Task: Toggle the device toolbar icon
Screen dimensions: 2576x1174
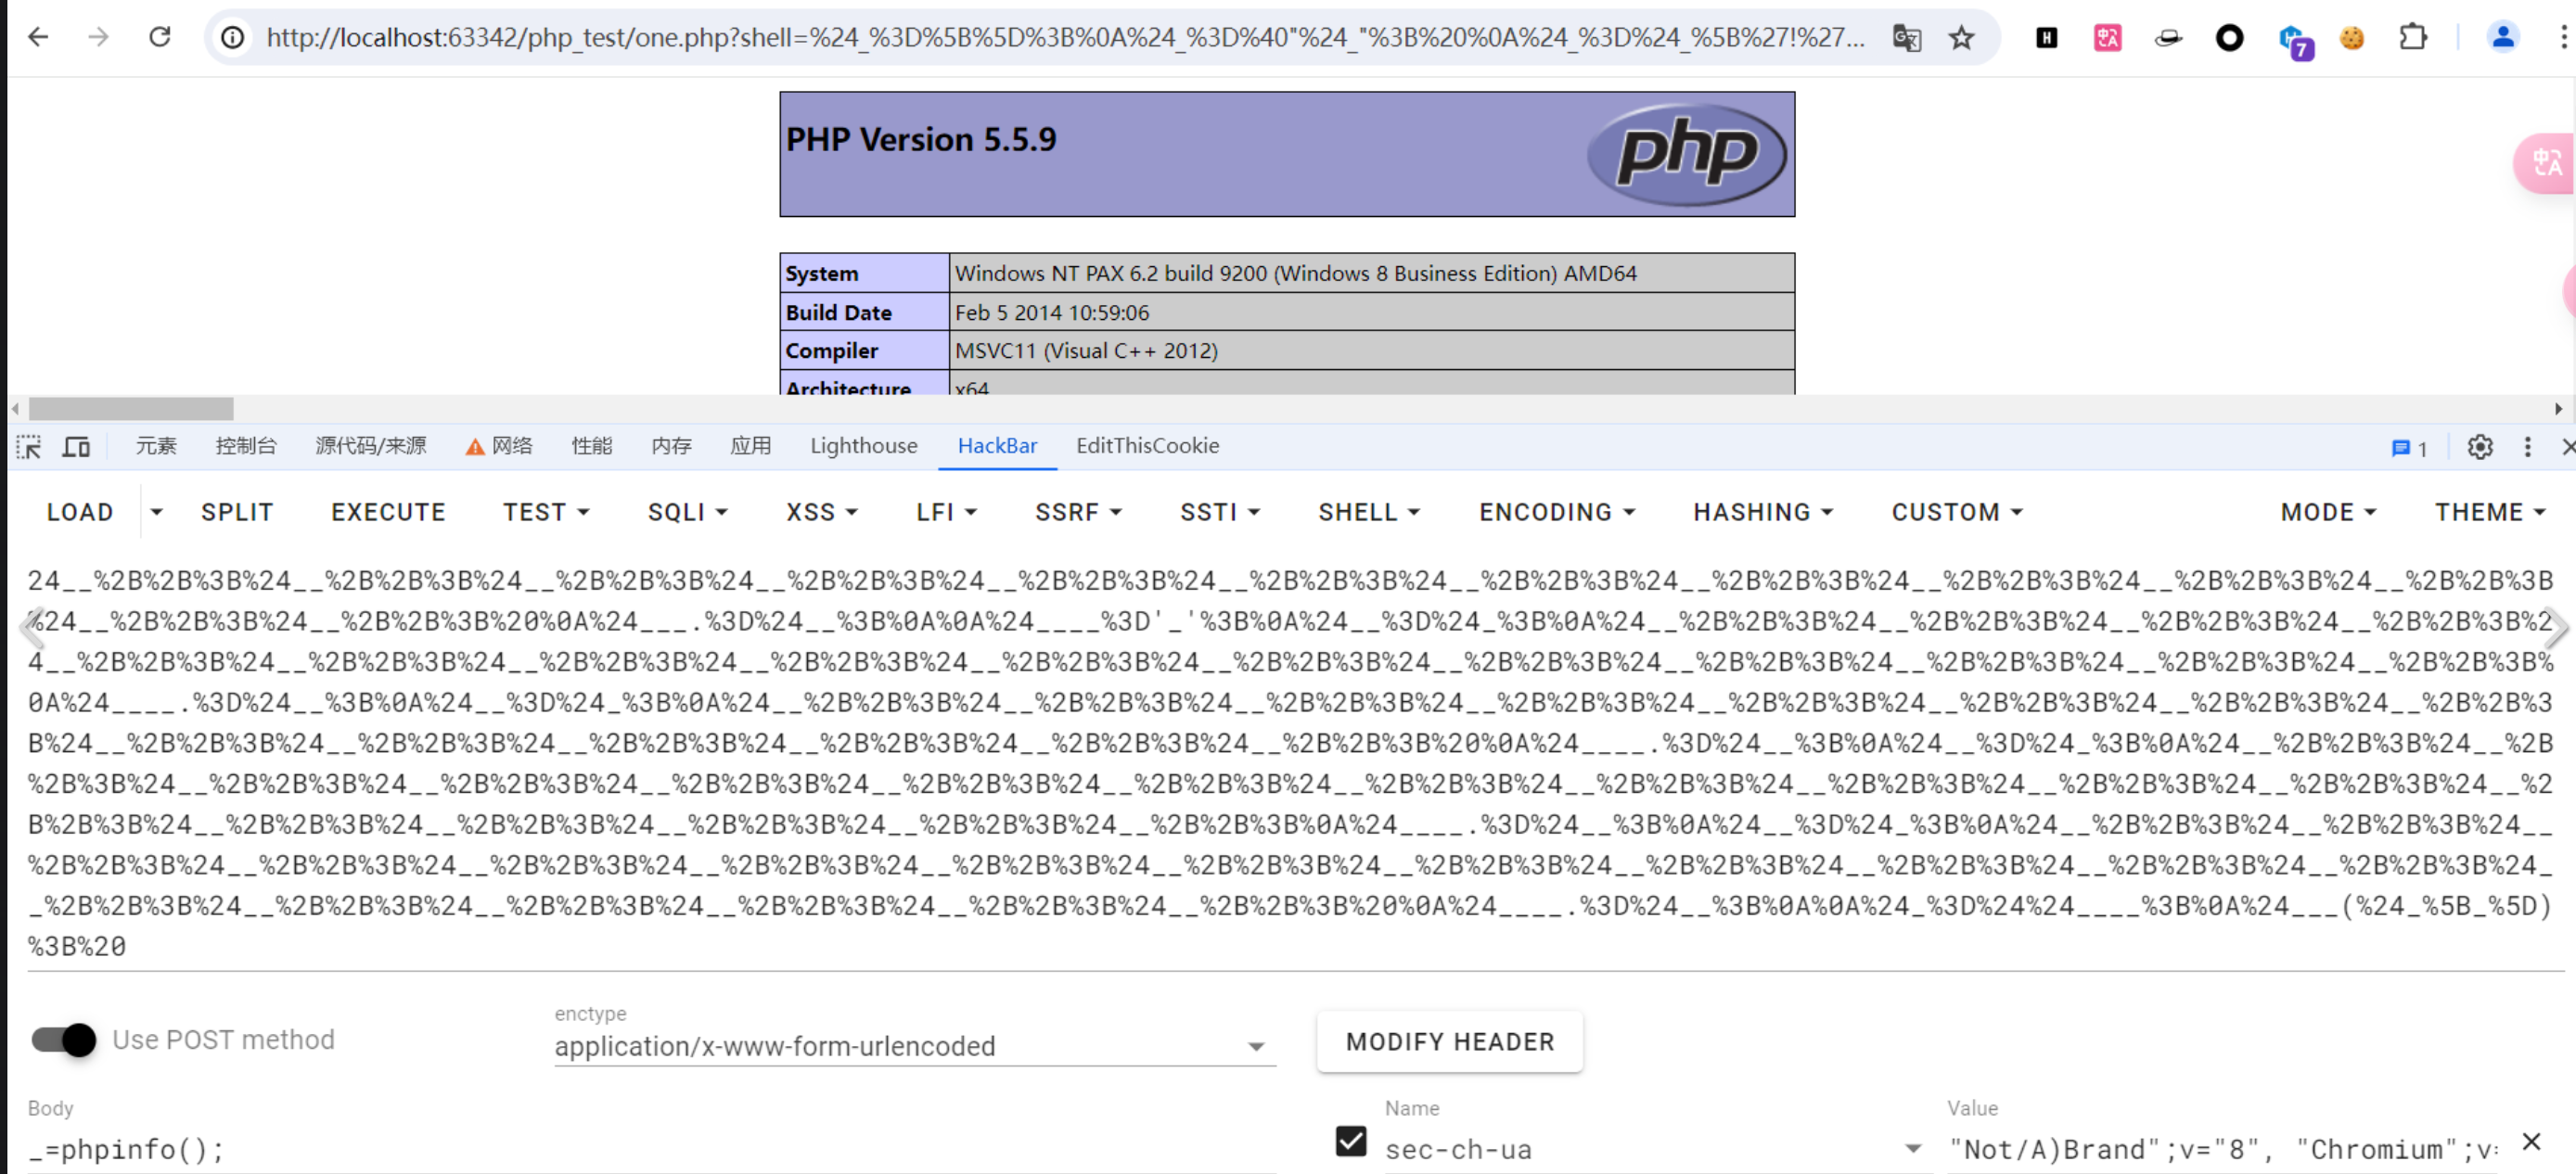Action: [77, 447]
